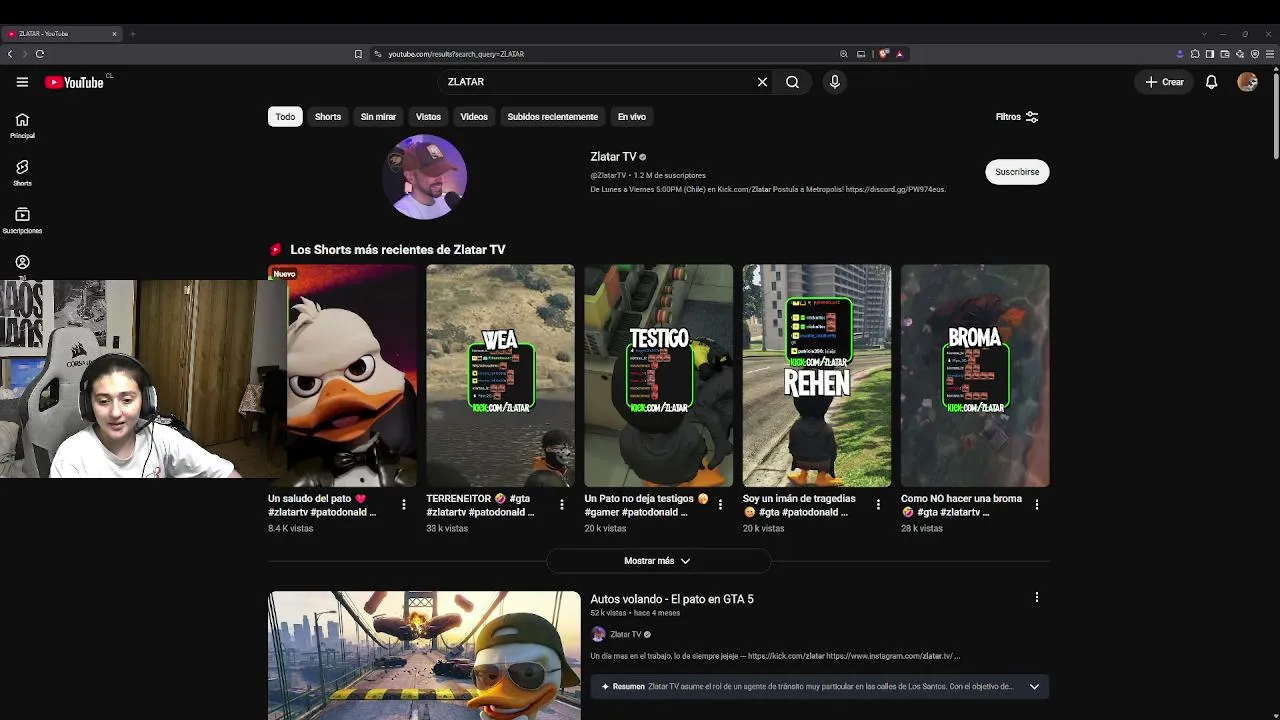Open the zoom magnifier in address bar
This screenshot has width=1280, height=720.
coord(844,54)
